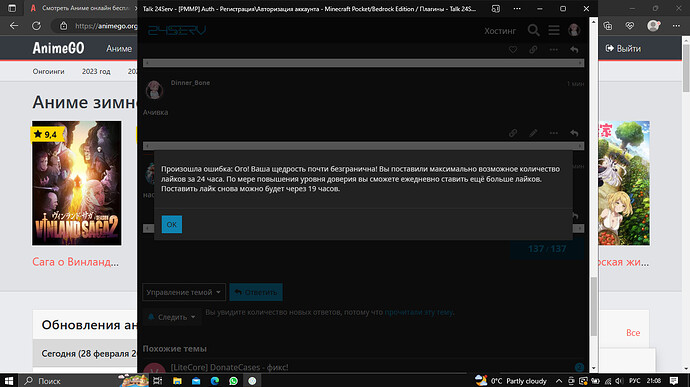Open the Windows Start menu

[x=9, y=381]
